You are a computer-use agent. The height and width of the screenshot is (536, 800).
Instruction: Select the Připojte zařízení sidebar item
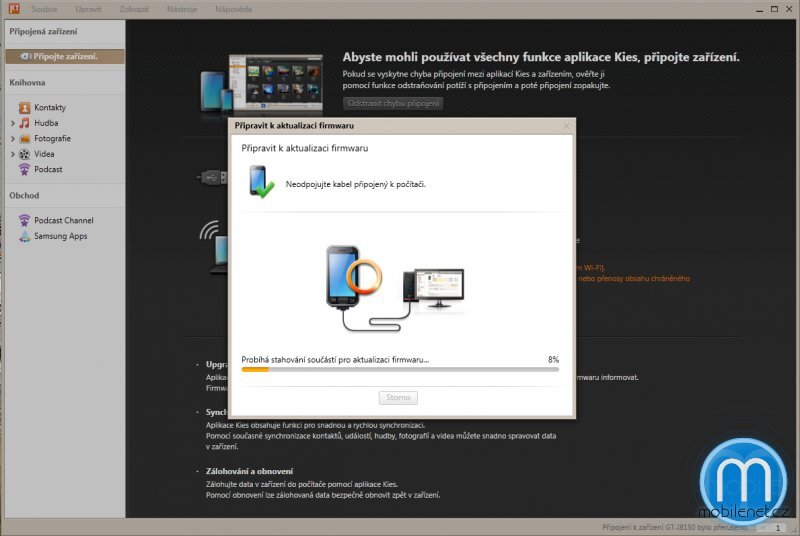click(64, 56)
